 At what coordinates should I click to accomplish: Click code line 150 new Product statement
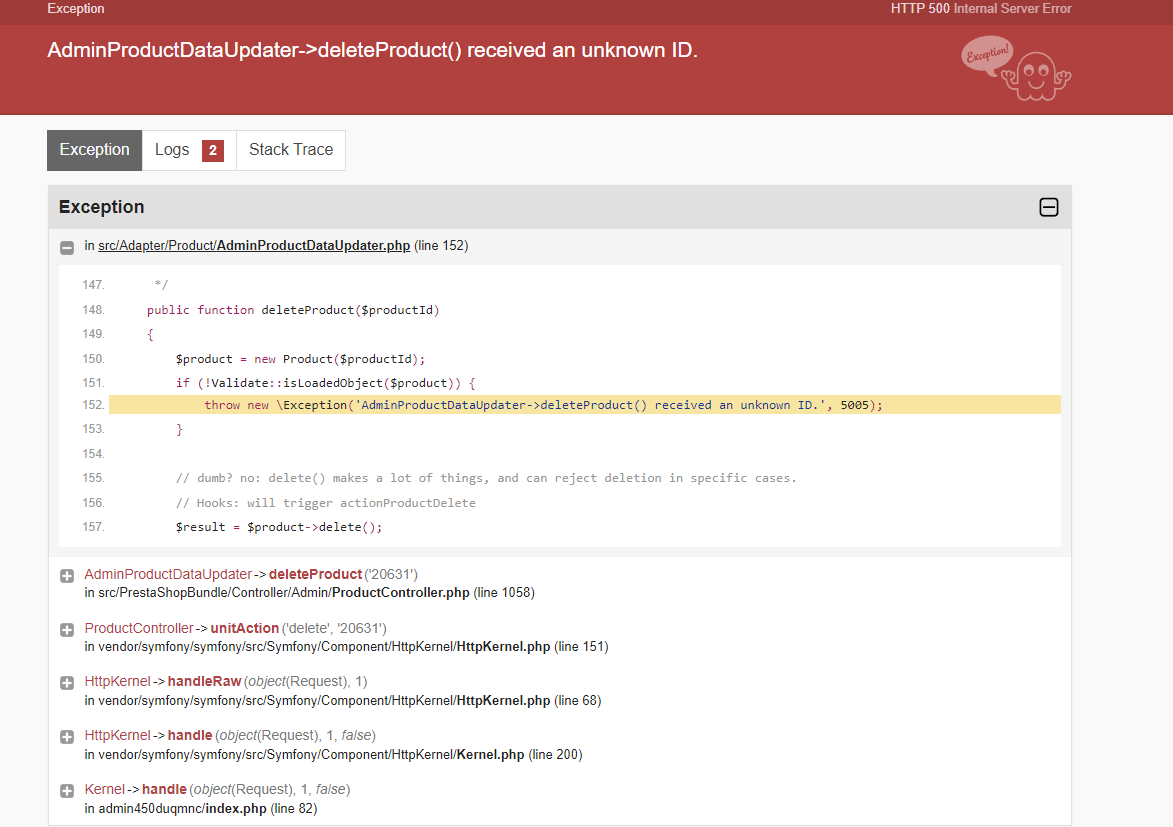(300, 359)
